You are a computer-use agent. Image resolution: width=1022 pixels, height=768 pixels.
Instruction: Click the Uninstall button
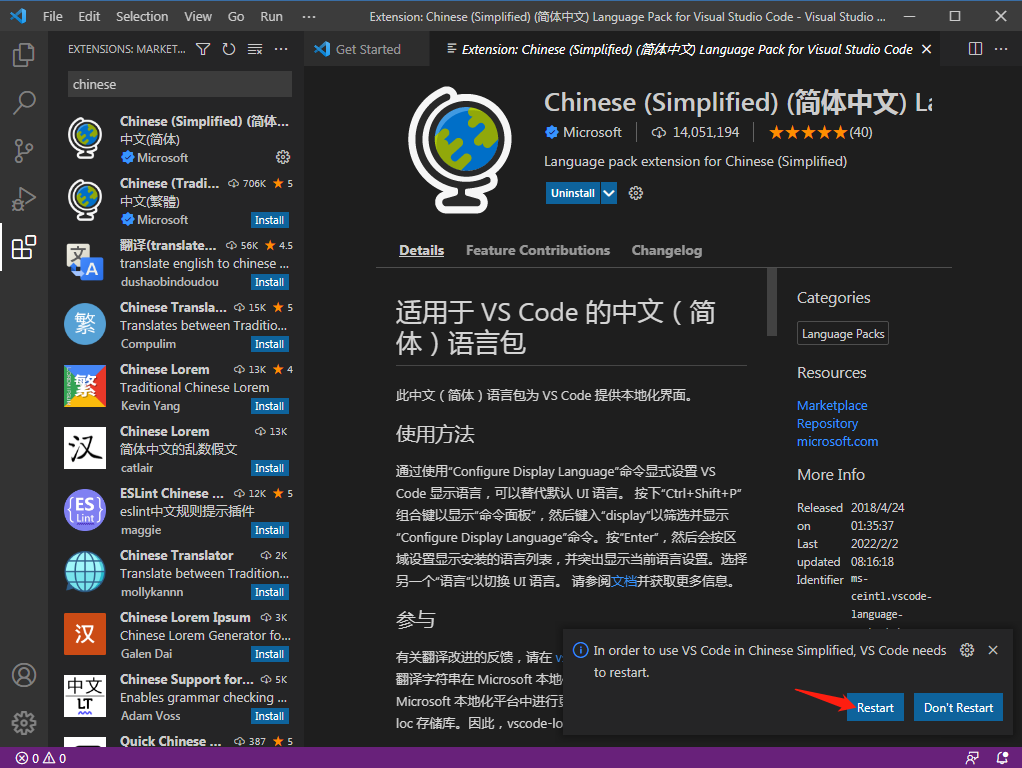[x=572, y=193]
